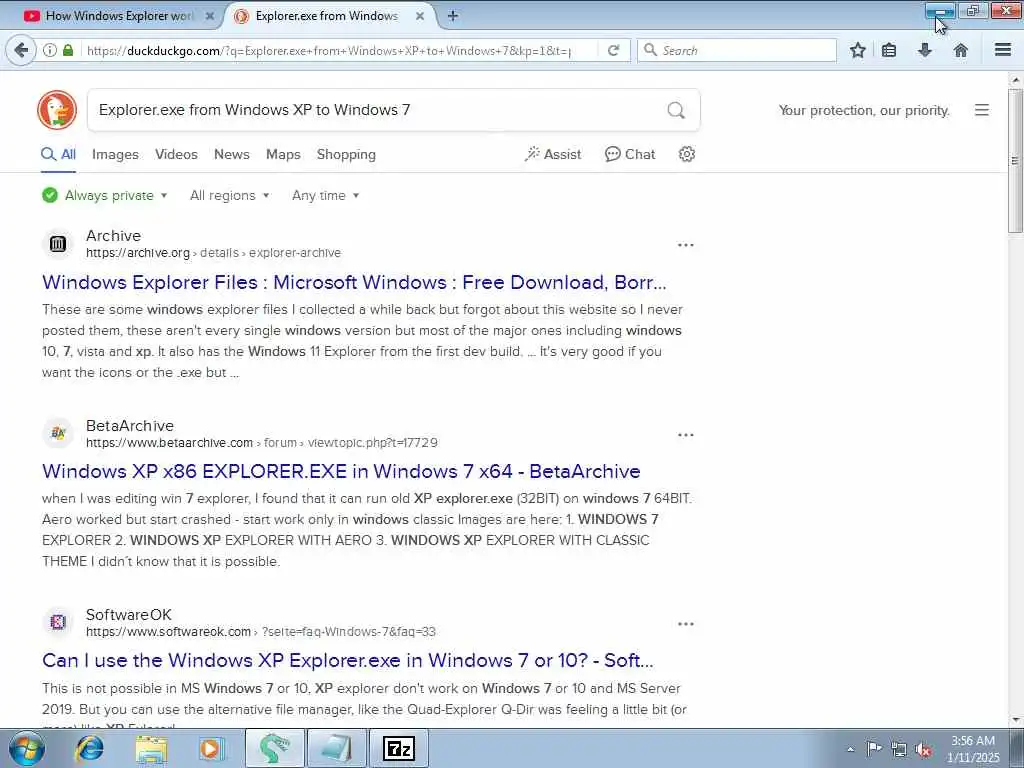The height and width of the screenshot is (768, 1024).
Task: Expand the All regions dropdown
Action: pyautogui.click(x=229, y=195)
